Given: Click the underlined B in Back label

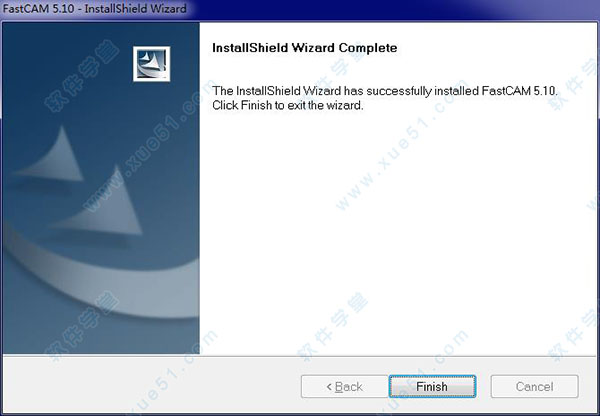Looking at the screenshot, I should click(x=339, y=387).
